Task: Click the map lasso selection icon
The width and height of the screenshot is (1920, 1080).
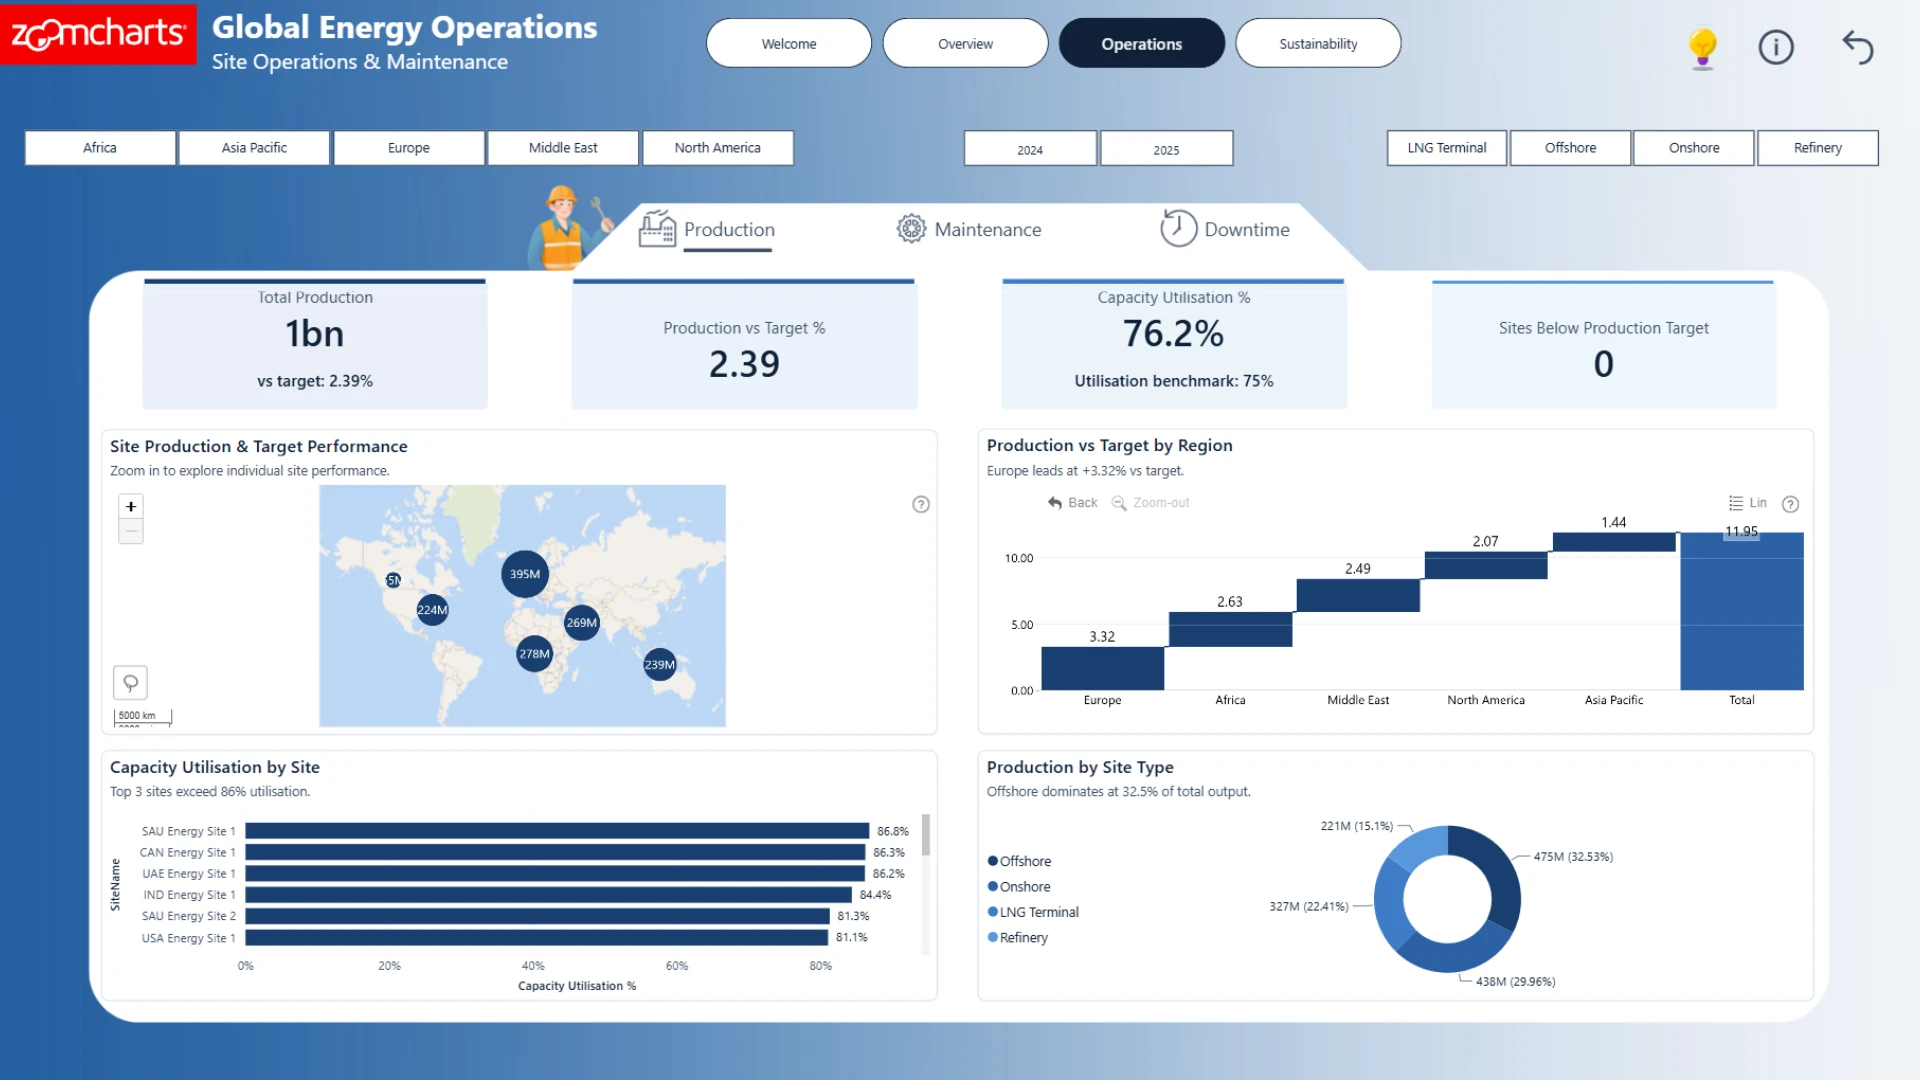Action: tap(131, 683)
